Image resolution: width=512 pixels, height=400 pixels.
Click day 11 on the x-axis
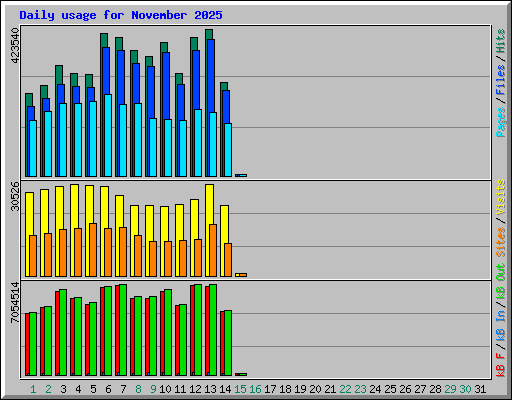click(180, 389)
